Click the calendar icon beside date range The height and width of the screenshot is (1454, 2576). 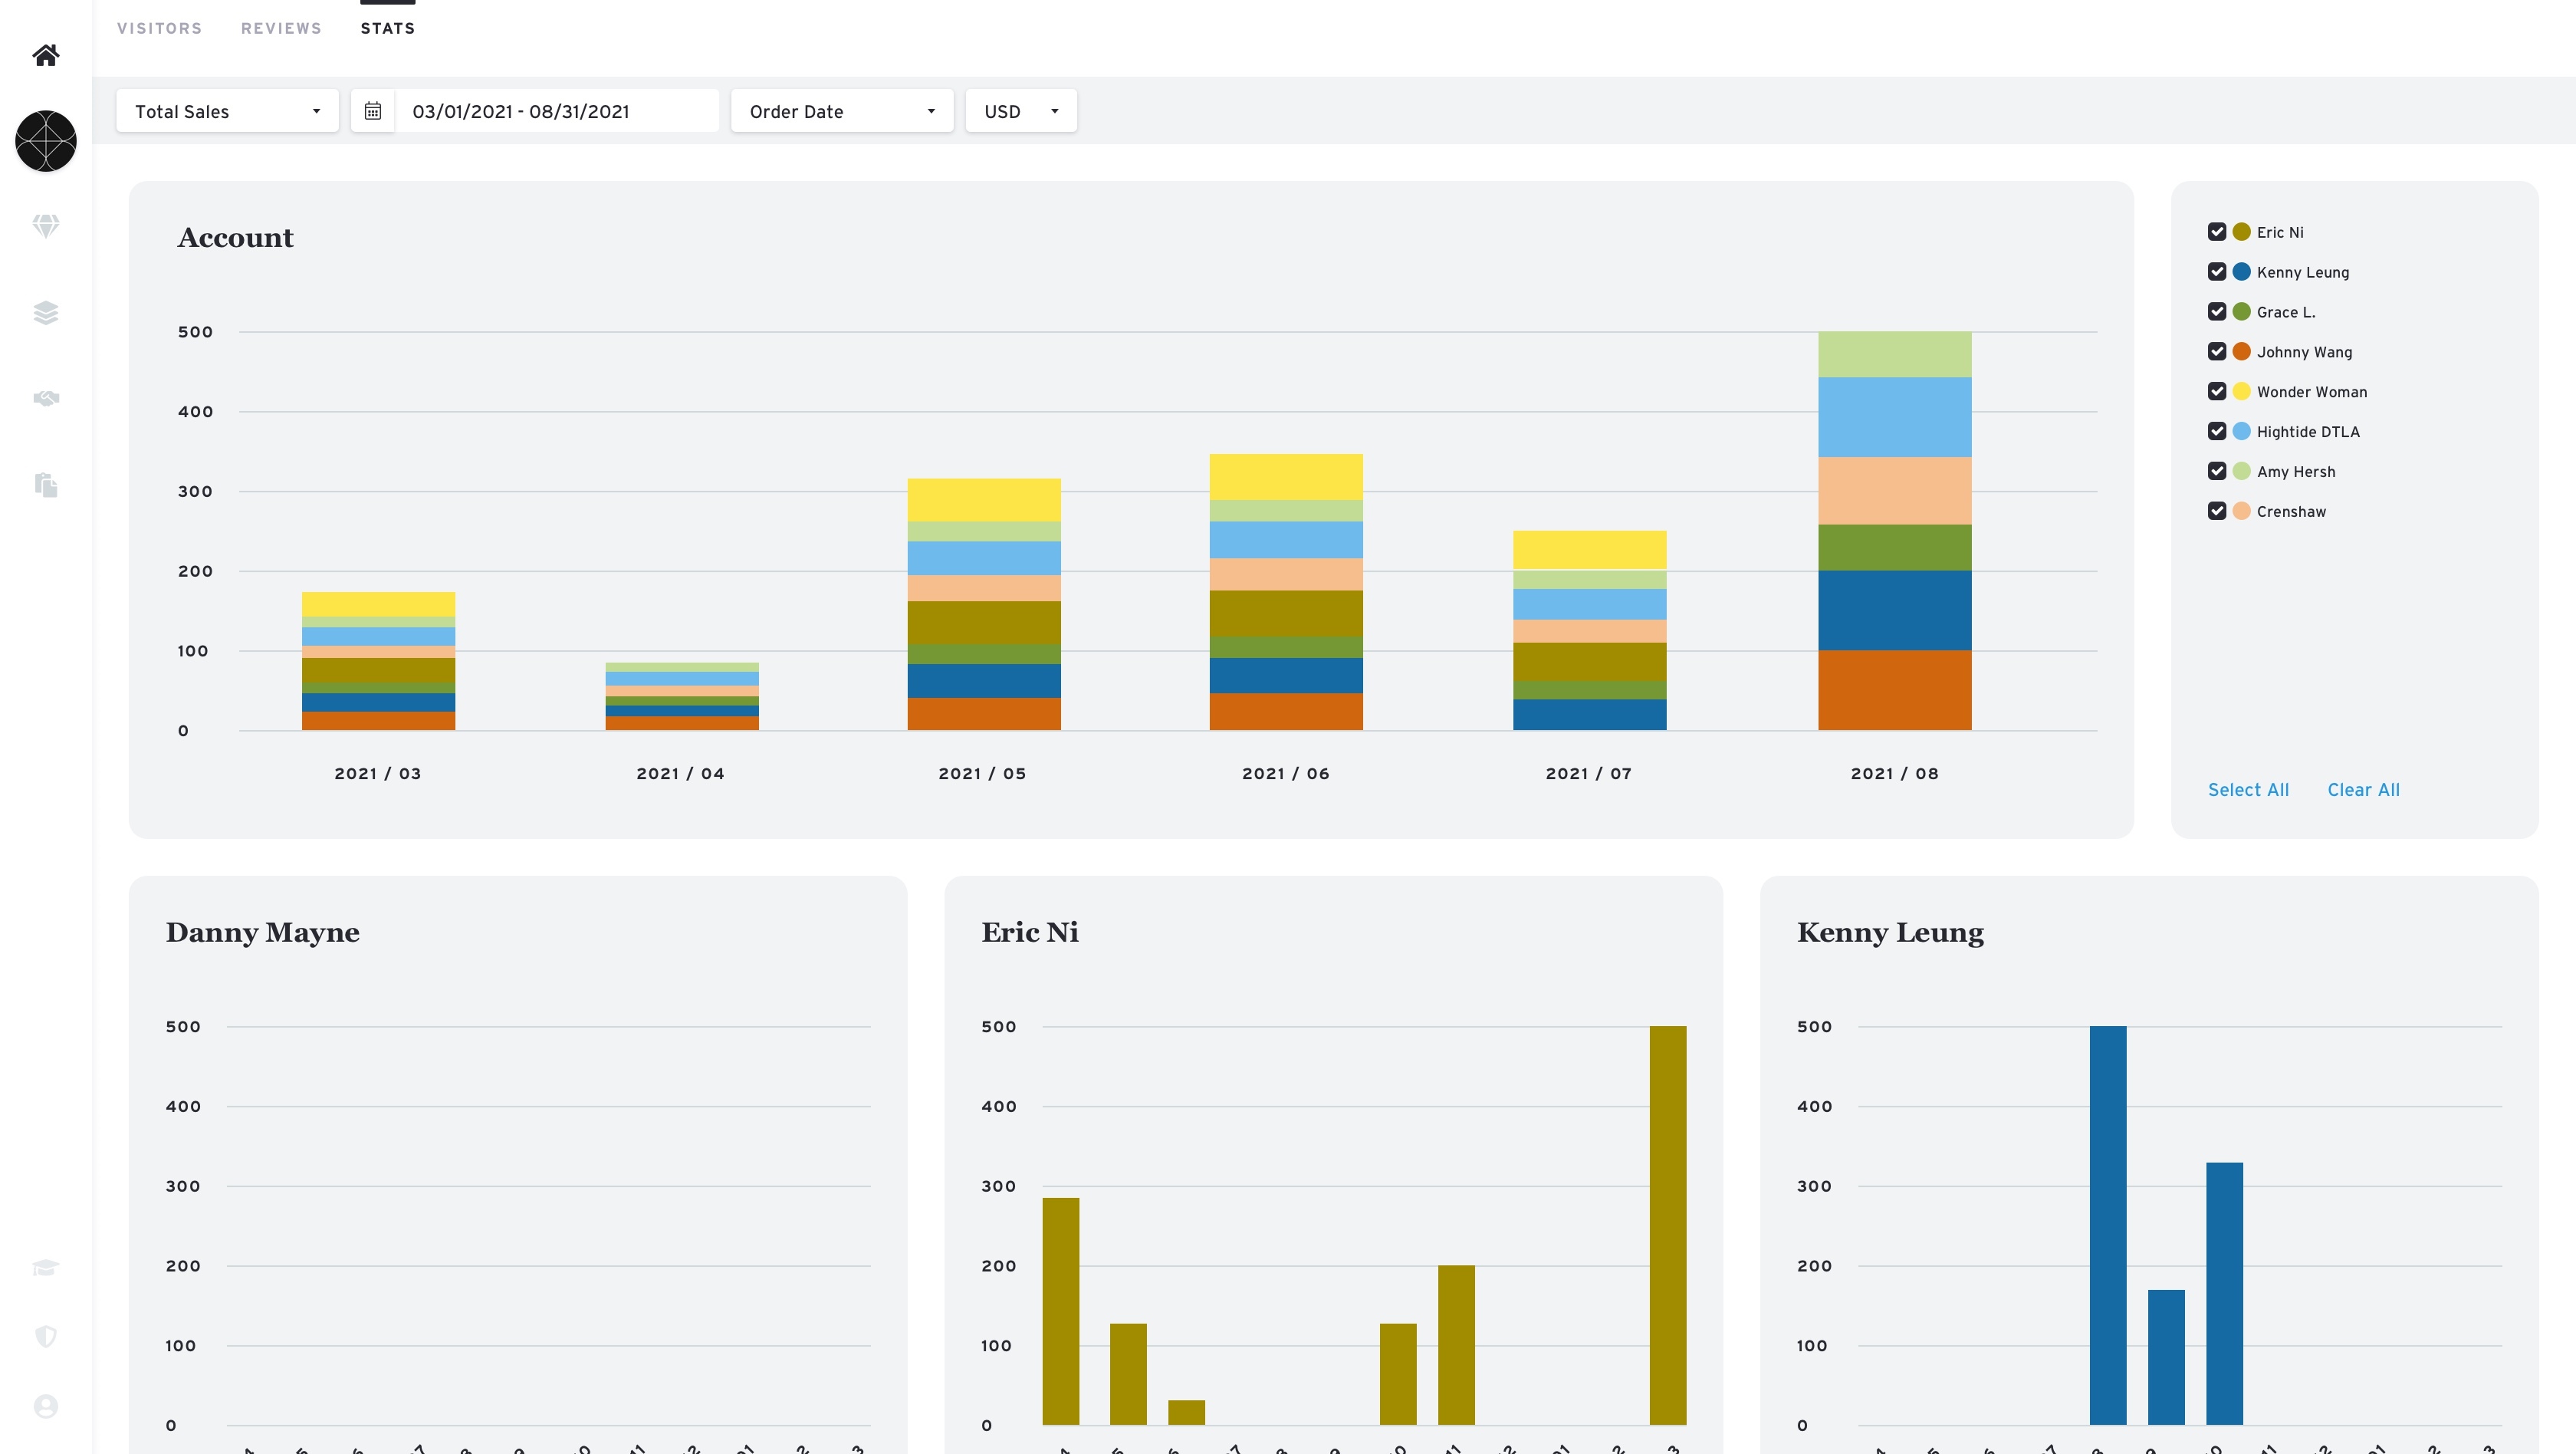(x=373, y=111)
